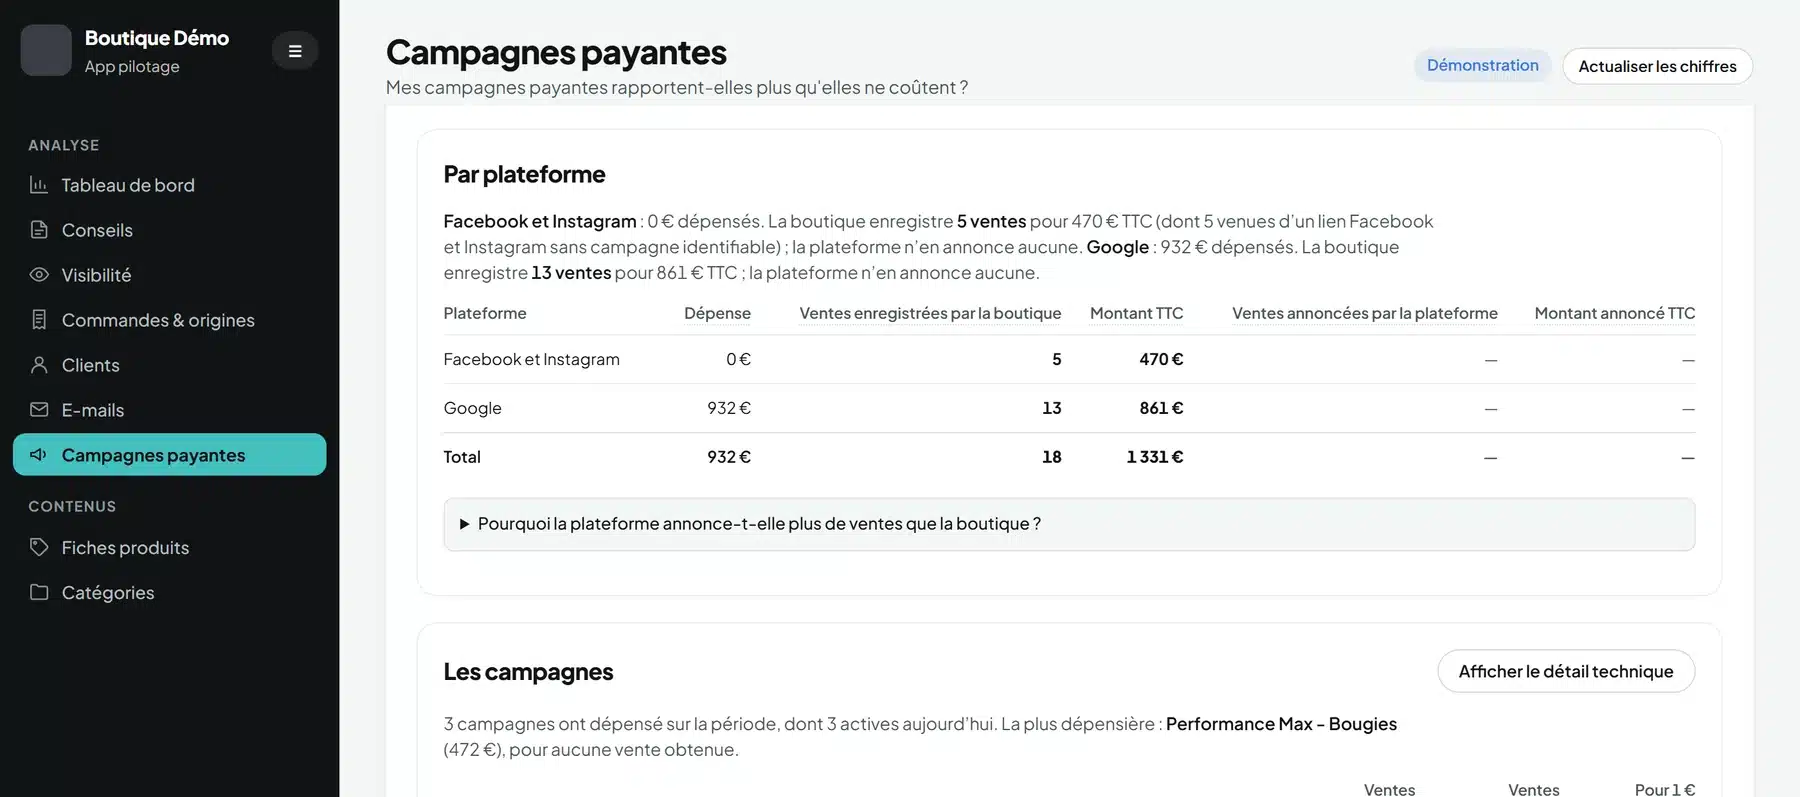Click the 470 € amount cell
Screen dimensions: 1800x797
[x=1161, y=359]
